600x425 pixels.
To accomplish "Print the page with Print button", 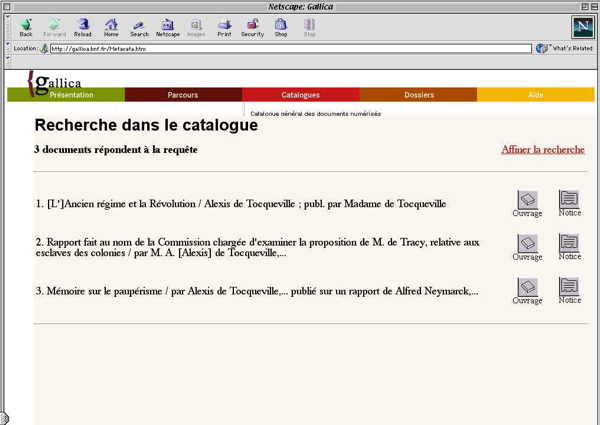I will point(224,28).
